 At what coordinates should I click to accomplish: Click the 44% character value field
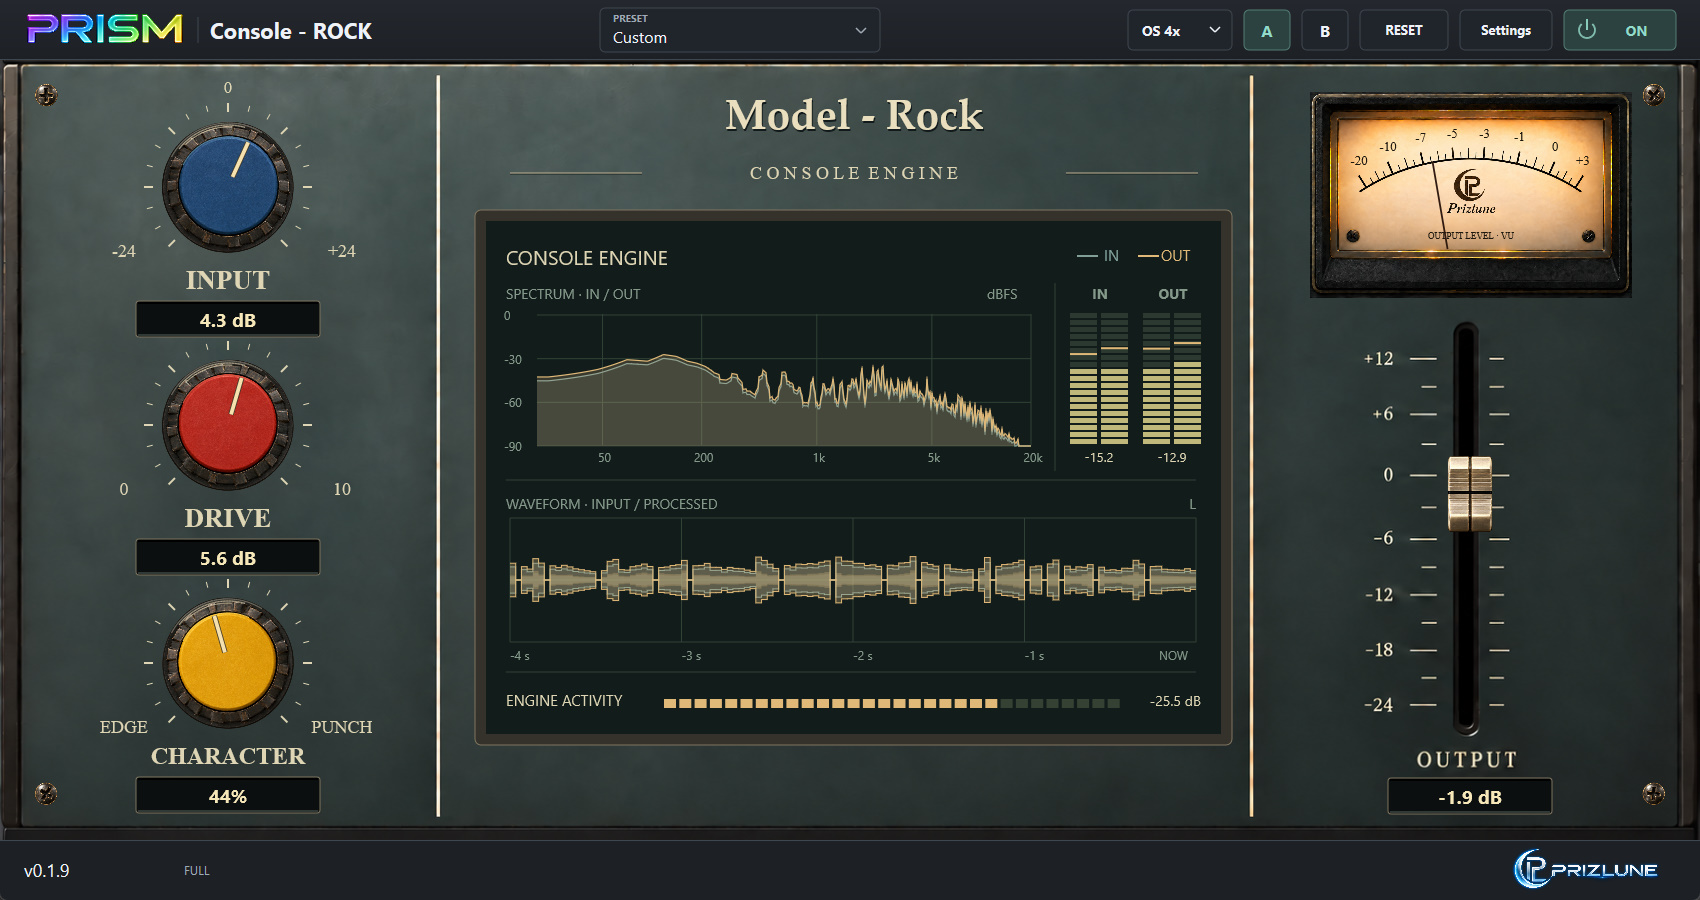pos(228,796)
